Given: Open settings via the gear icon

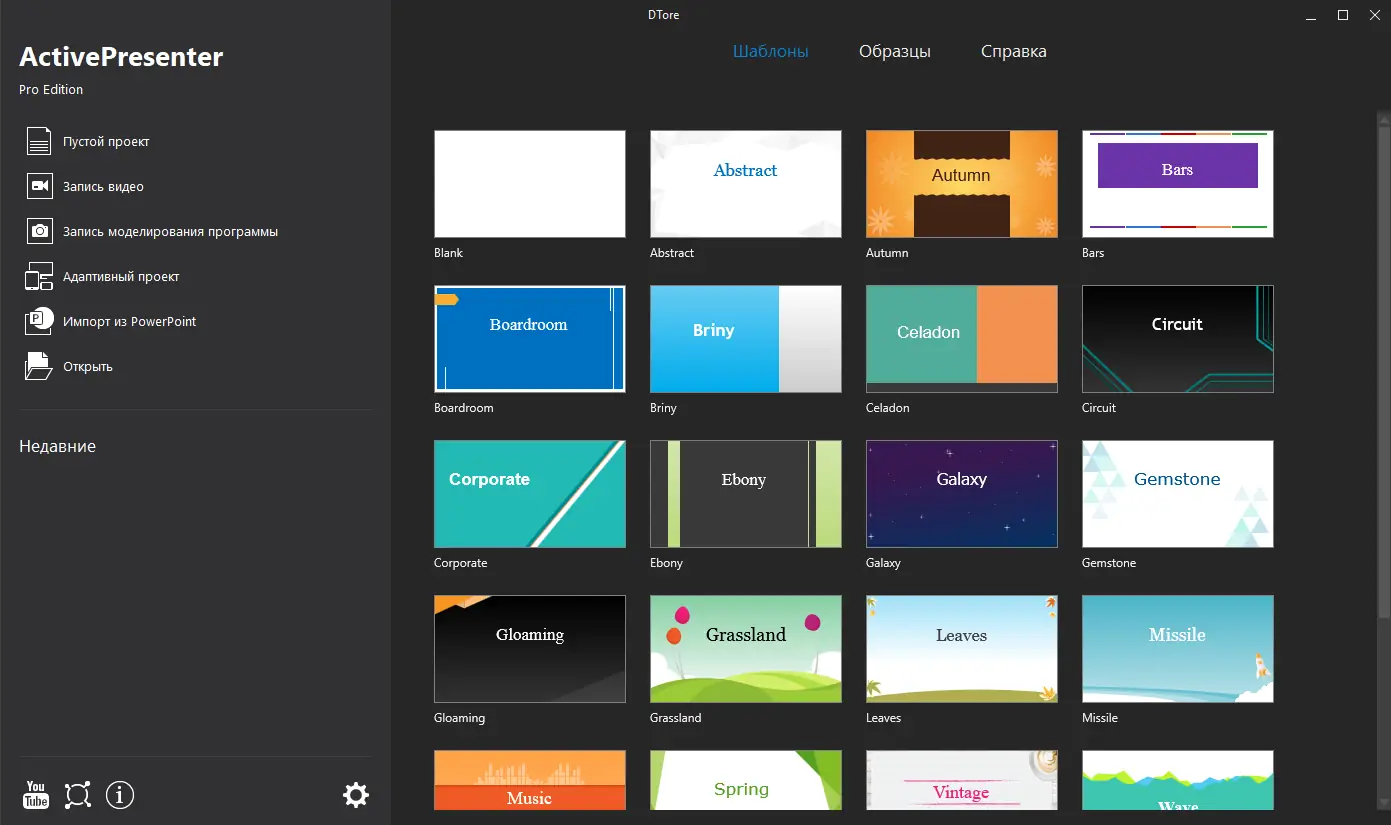Looking at the screenshot, I should 356,795.
